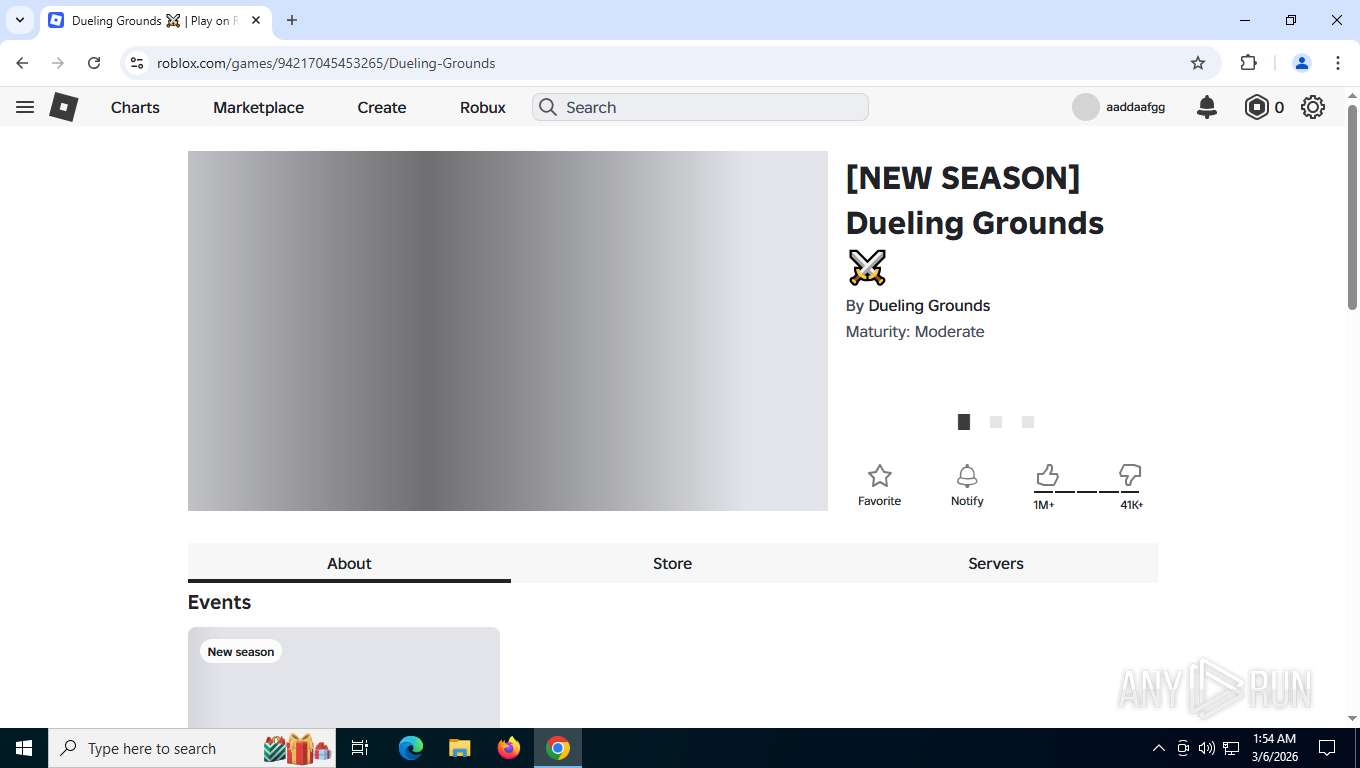The height and width of the screenshot is (768, 1360).
Task: Switch to the Store tab
Action: pyautogui.click(x=672, y=563)
